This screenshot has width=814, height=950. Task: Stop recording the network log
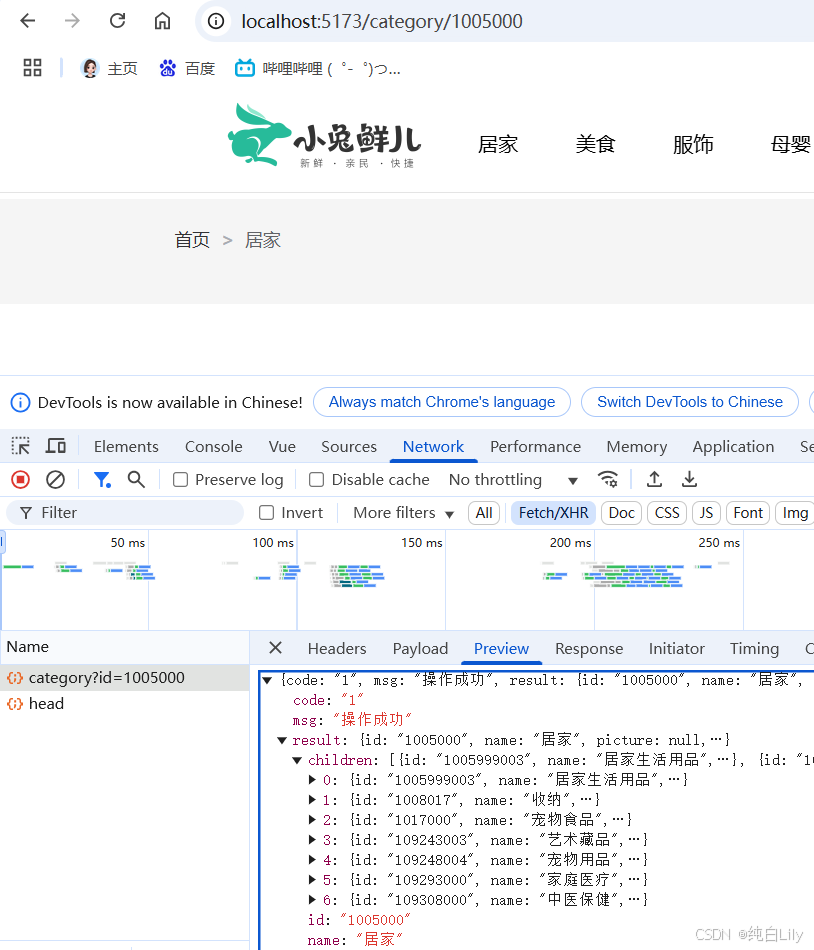point(19,479)
